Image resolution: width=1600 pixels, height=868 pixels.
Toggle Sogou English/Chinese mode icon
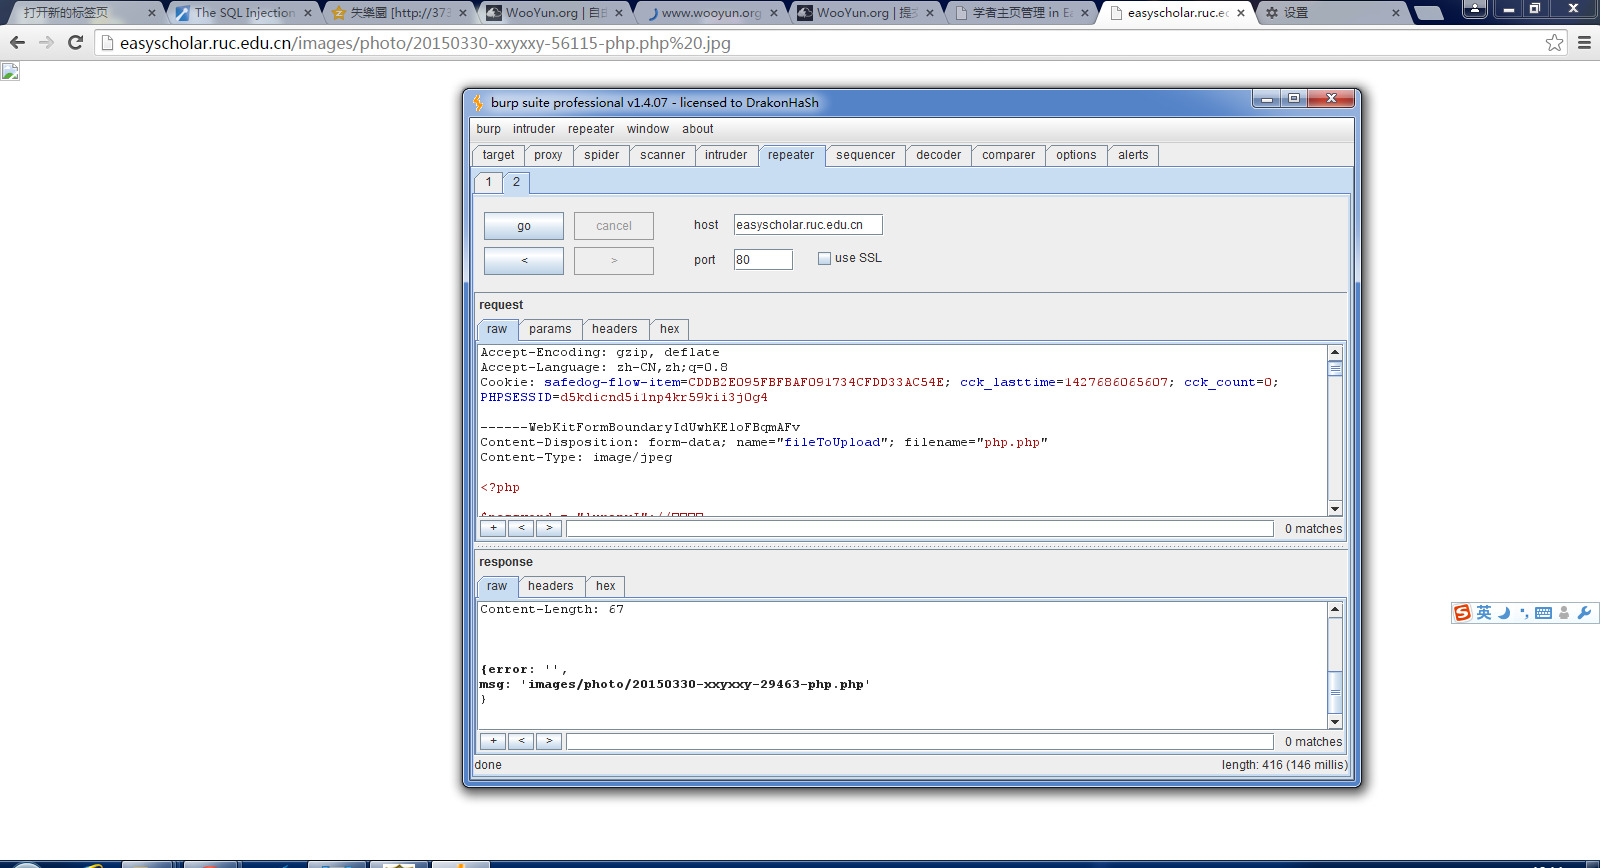[x=1484, y=613]
